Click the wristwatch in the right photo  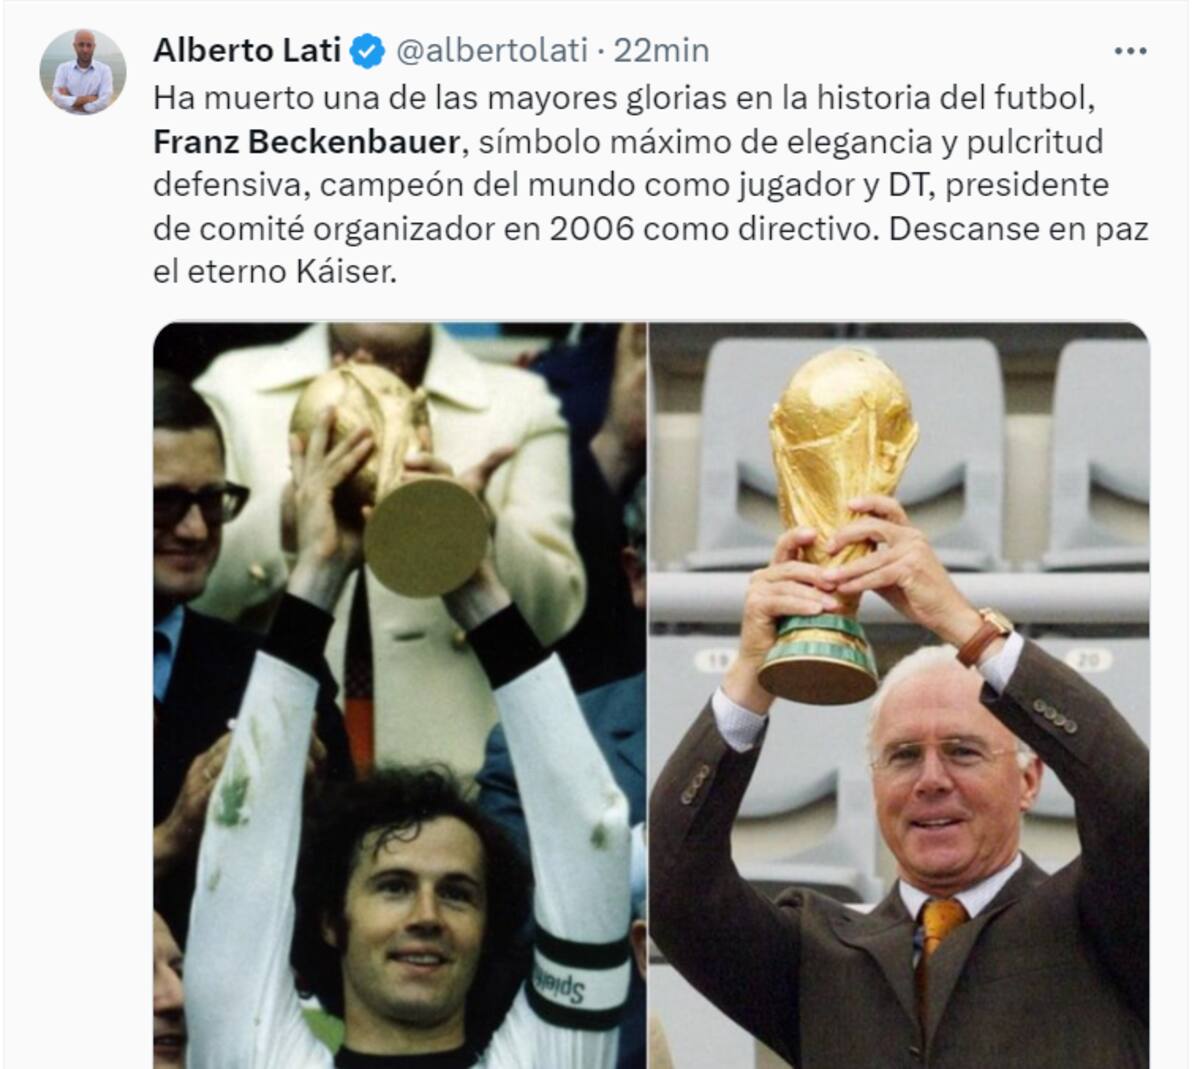[985, 636]
